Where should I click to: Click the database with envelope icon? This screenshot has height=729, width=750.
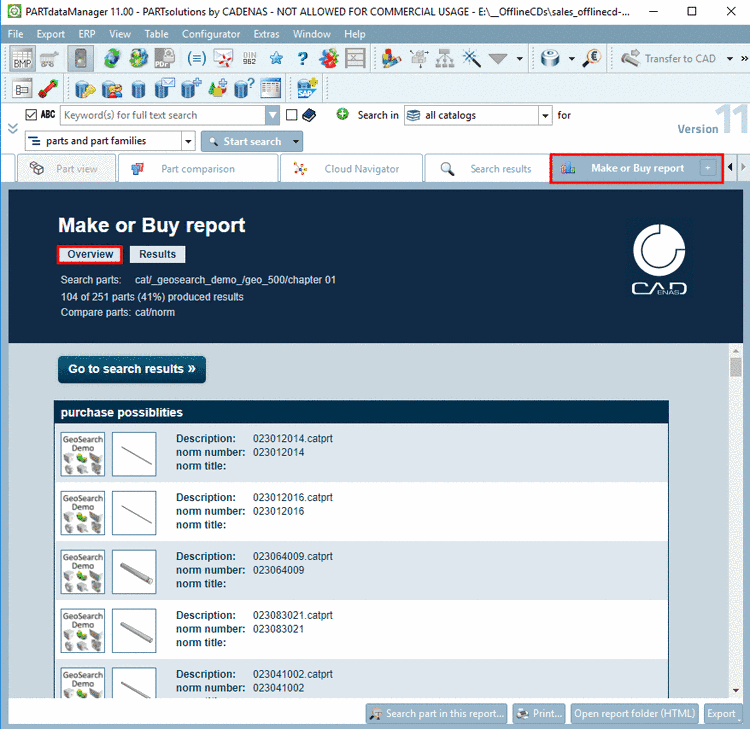(165, 88)
